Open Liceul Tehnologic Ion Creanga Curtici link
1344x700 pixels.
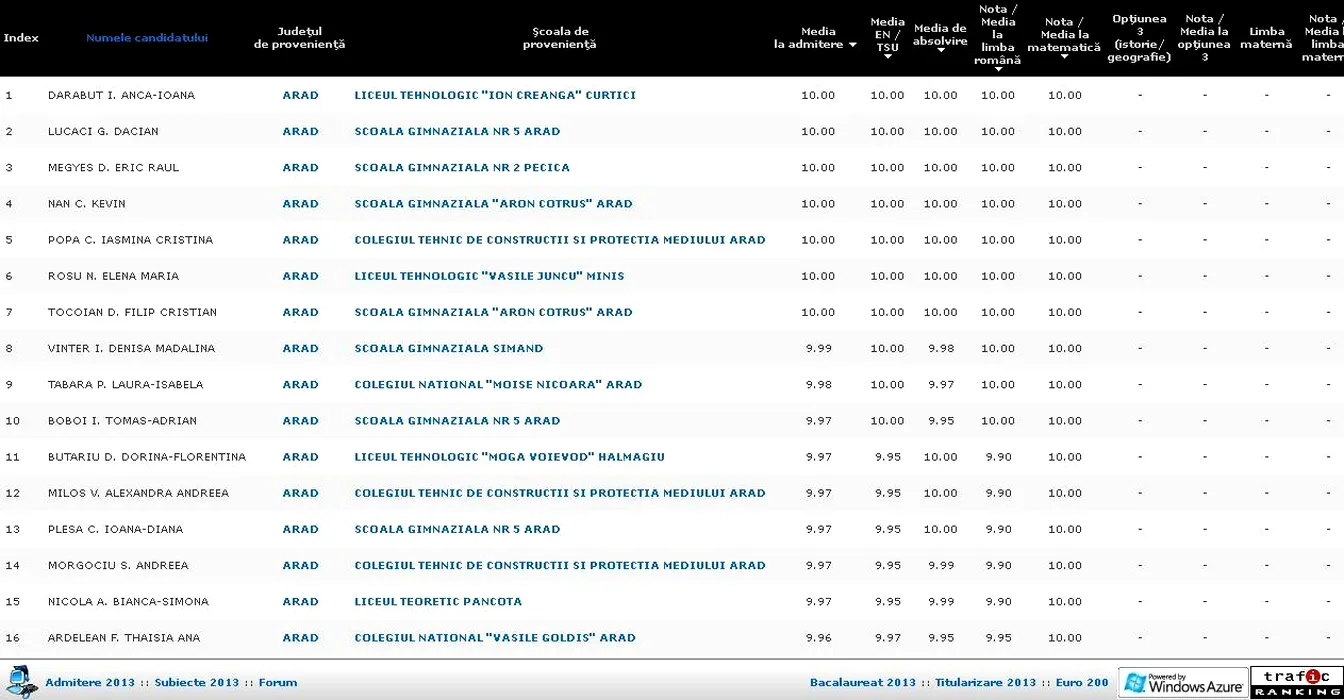(495, 96)
